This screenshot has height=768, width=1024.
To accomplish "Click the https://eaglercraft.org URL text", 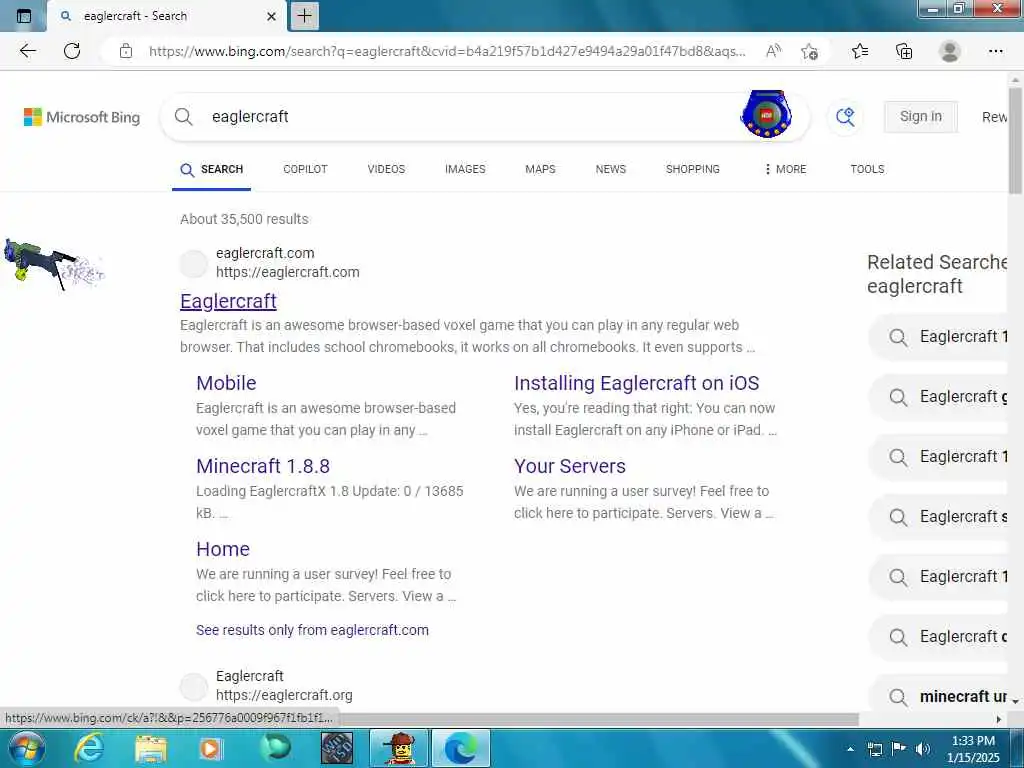I will tap(284, 696).
